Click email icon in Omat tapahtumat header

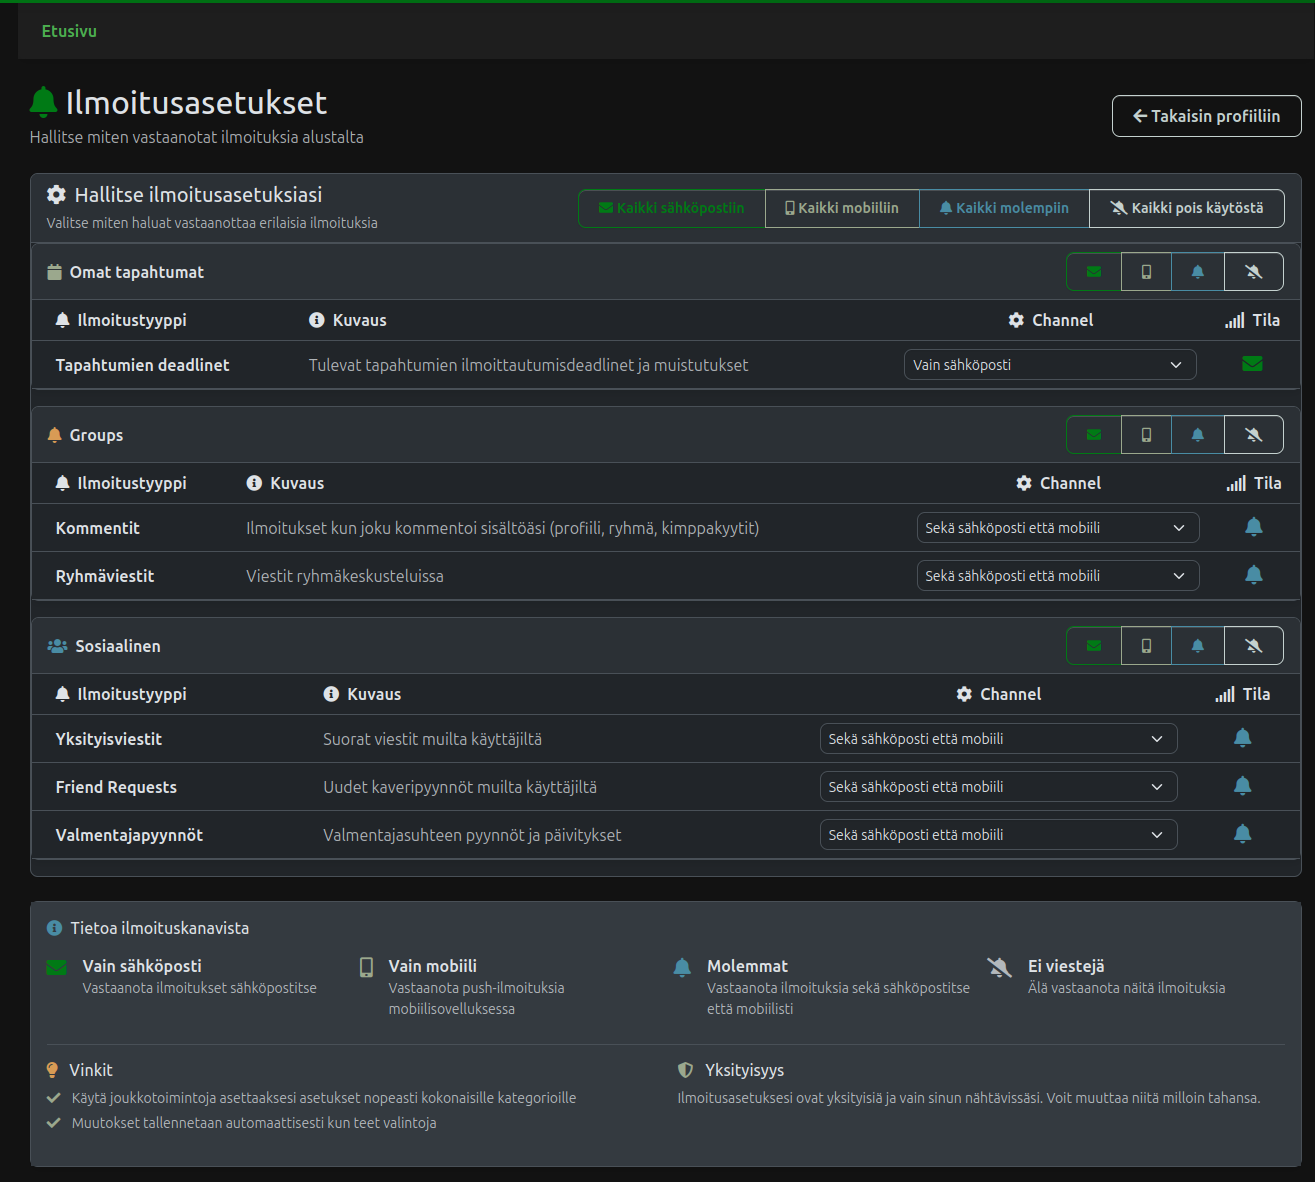point(1094,272)
